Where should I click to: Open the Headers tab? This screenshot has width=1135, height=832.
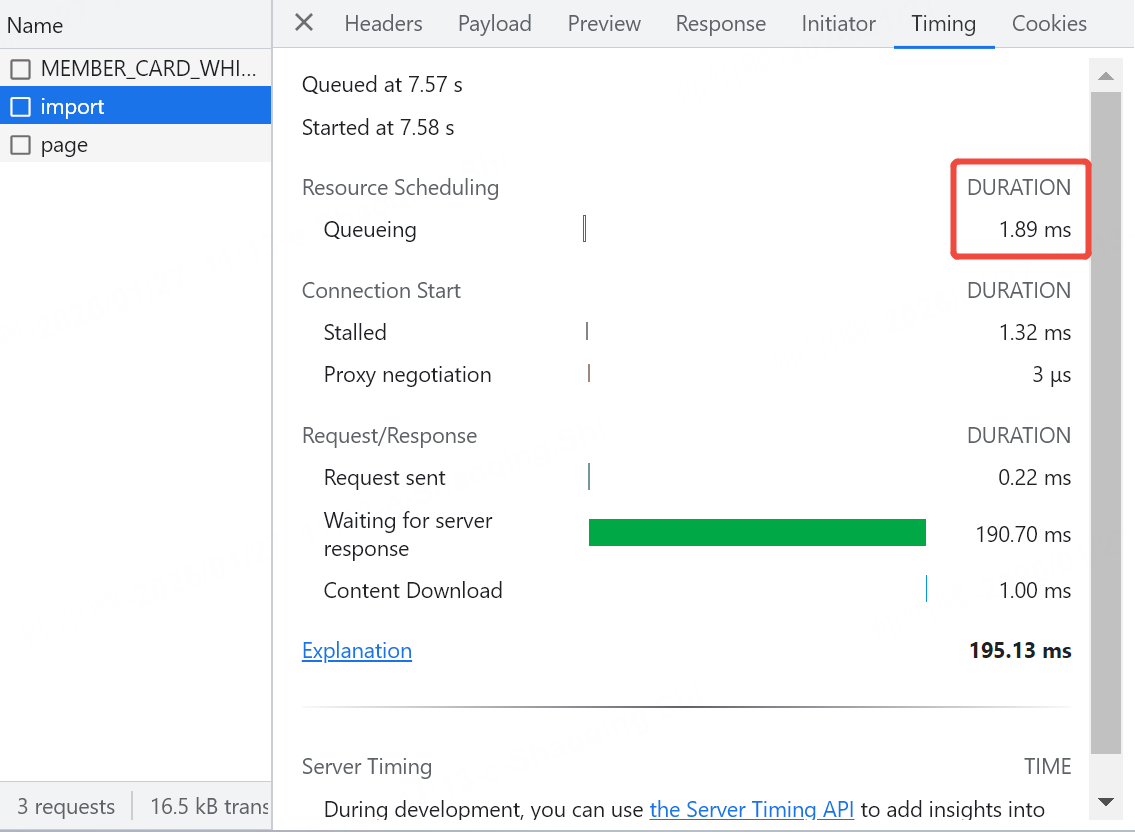tap(383, 24)
